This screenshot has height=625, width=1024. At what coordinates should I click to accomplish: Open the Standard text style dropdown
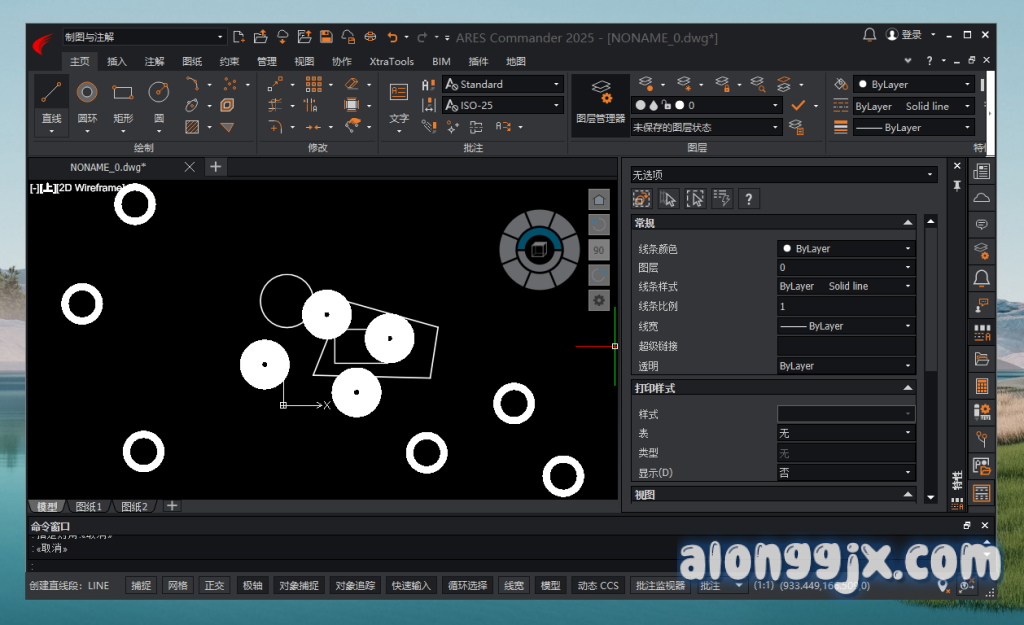click(x=503, y=85)
